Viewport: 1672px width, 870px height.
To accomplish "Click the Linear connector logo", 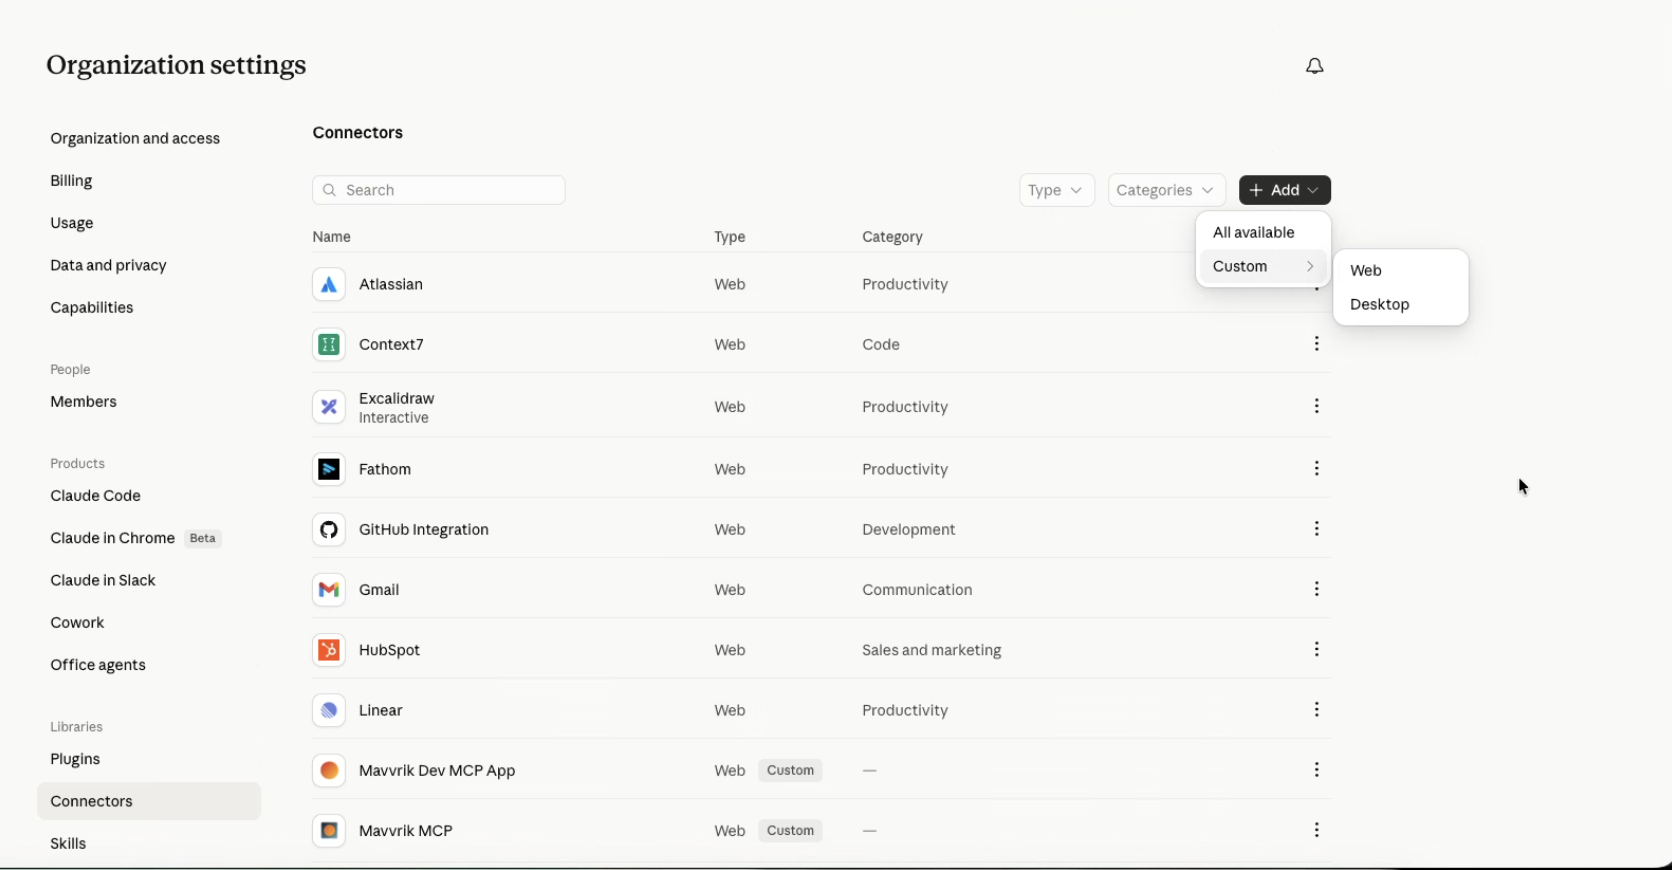I will [x=329, y=711].
